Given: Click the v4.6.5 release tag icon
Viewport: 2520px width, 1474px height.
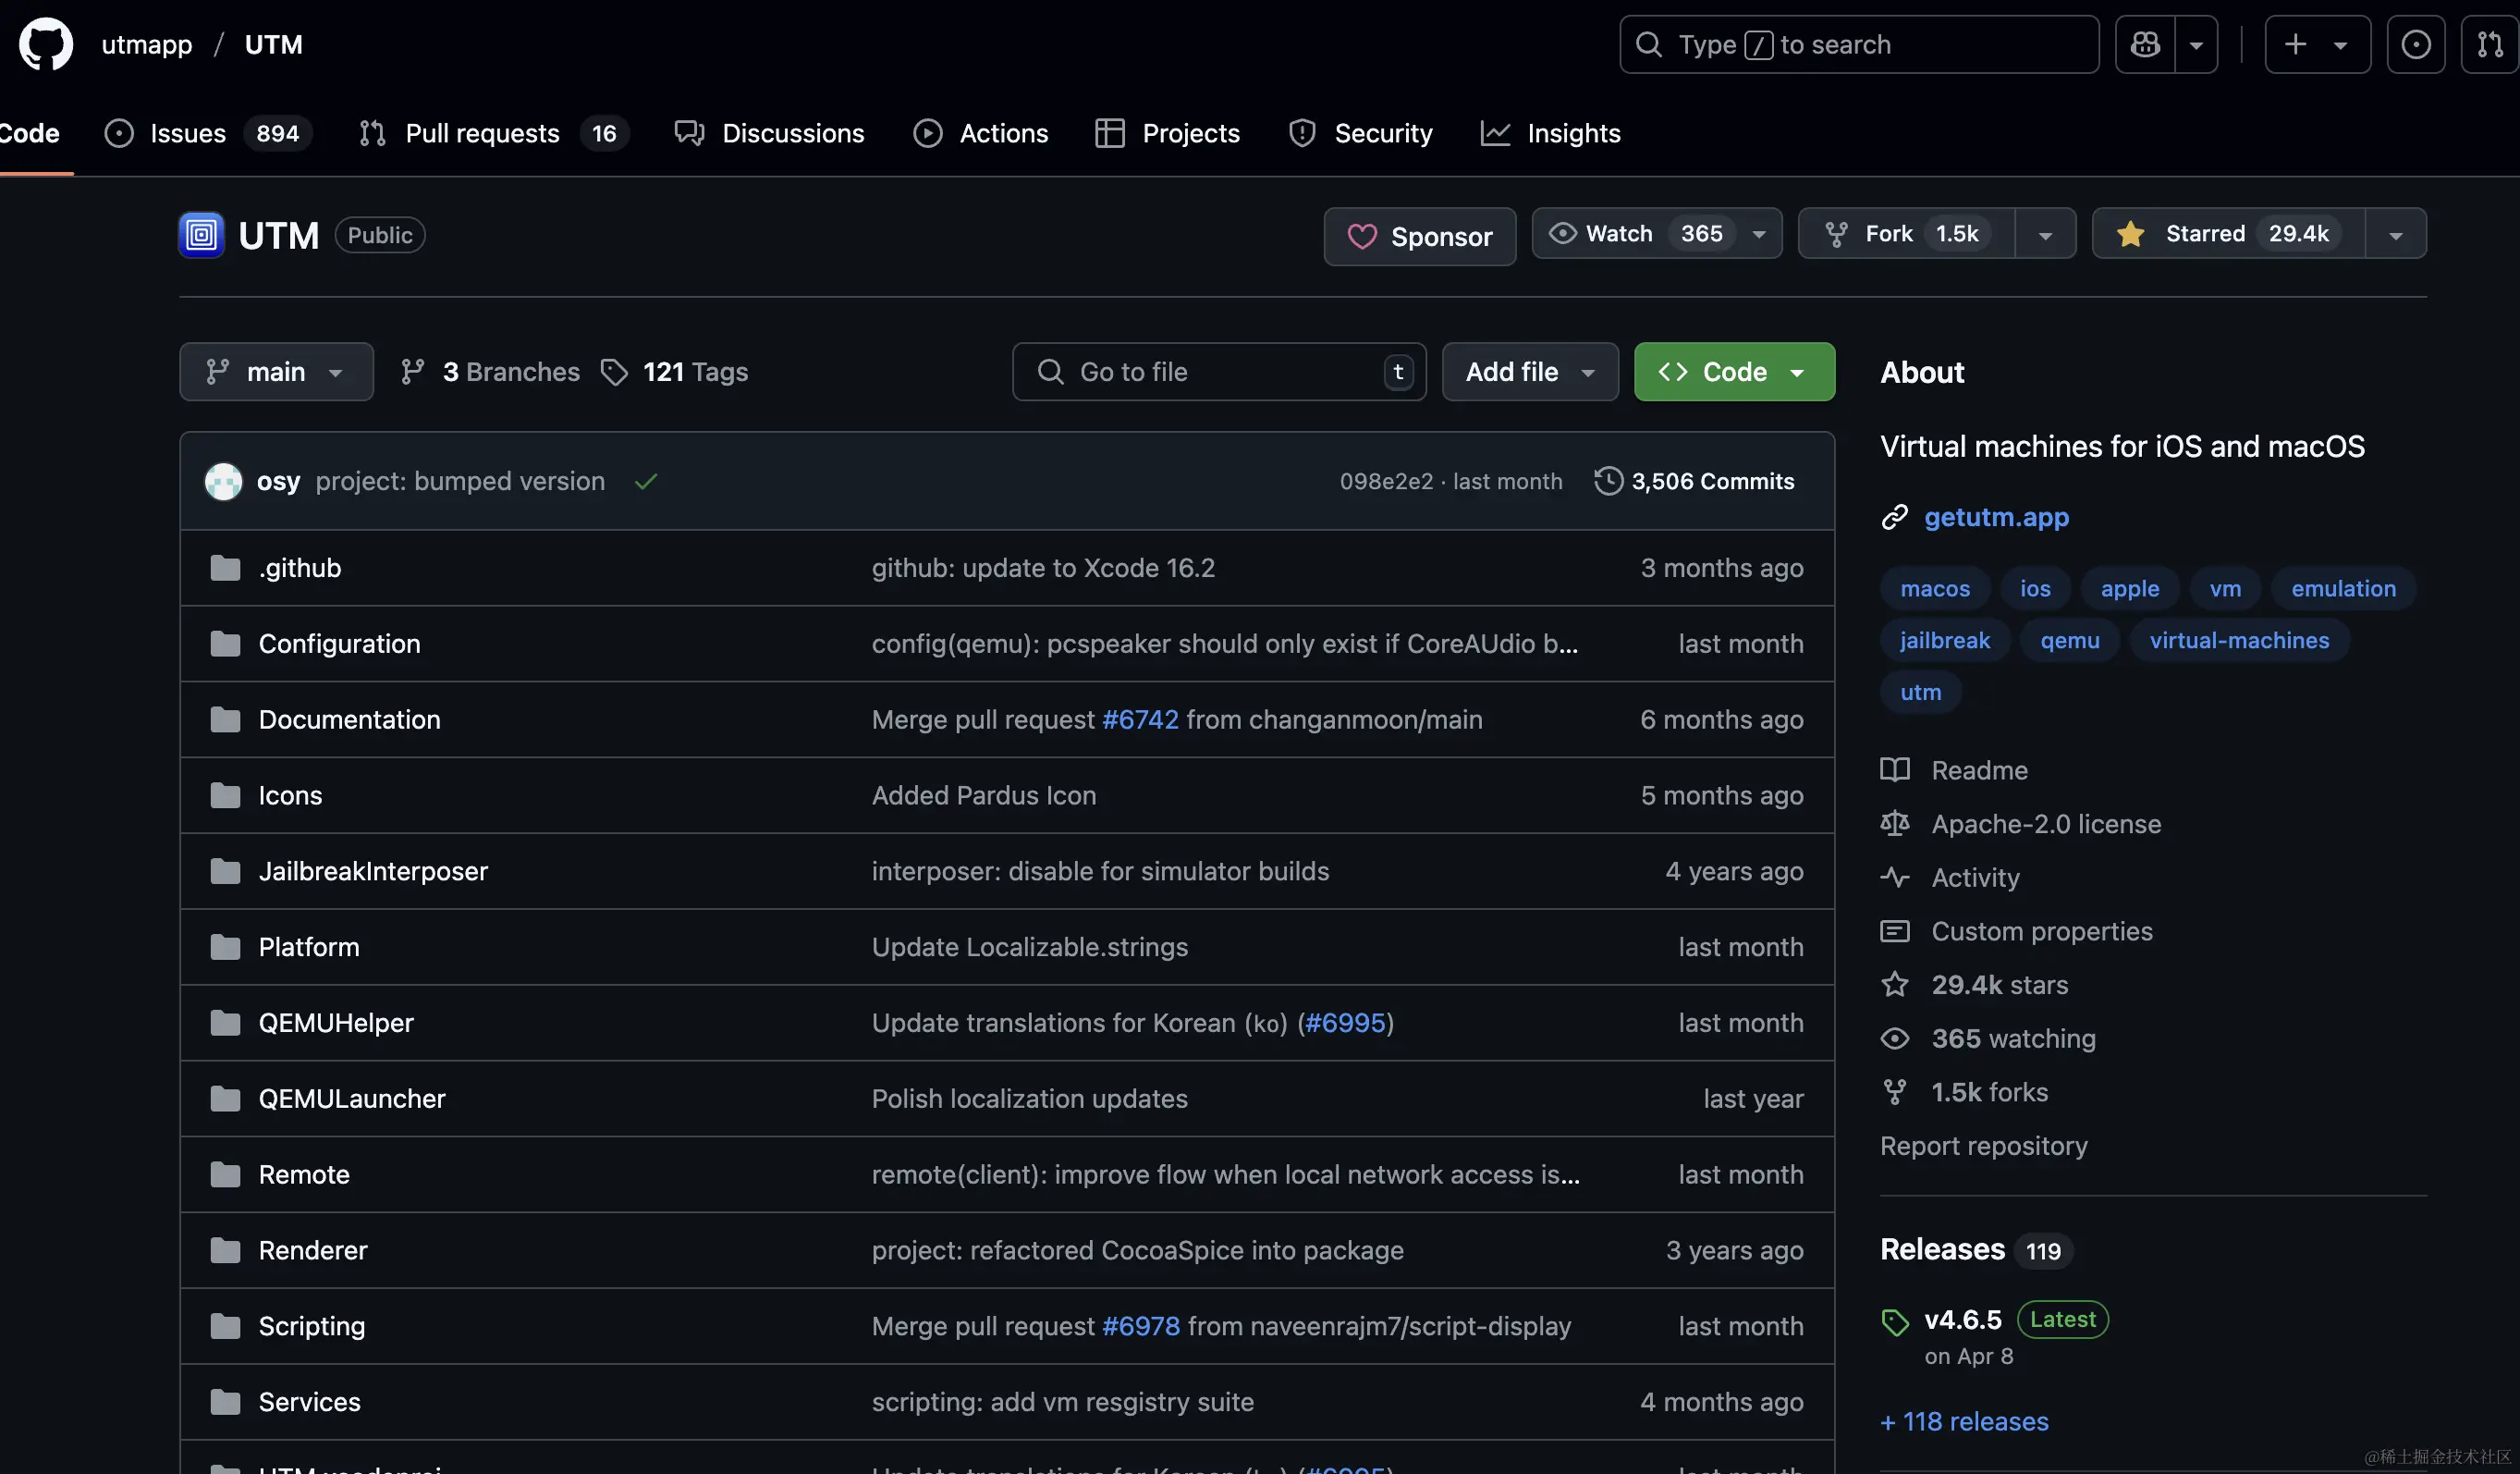Looking at the screenshot, I should [1894, 1322].
